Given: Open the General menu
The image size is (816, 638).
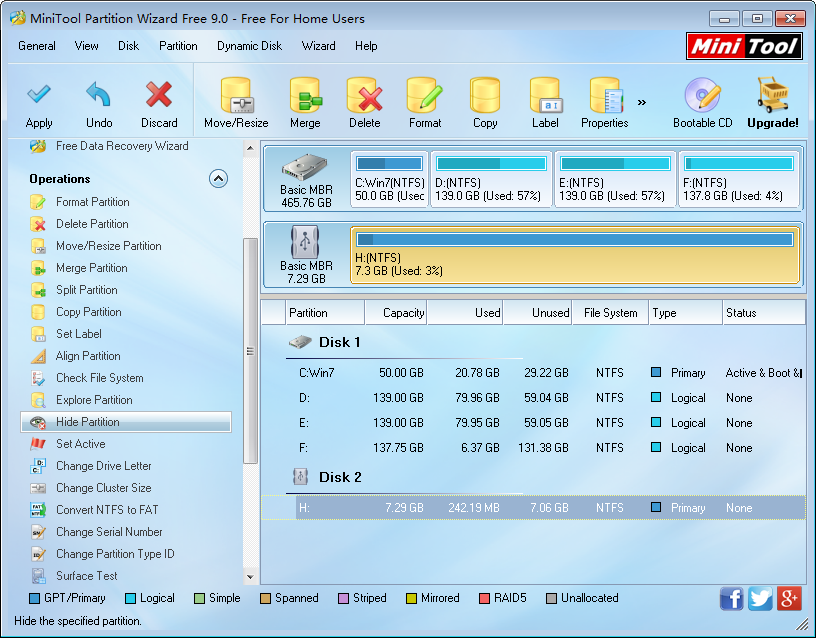Looking at the screenshot, I should [x=37, y=46].
